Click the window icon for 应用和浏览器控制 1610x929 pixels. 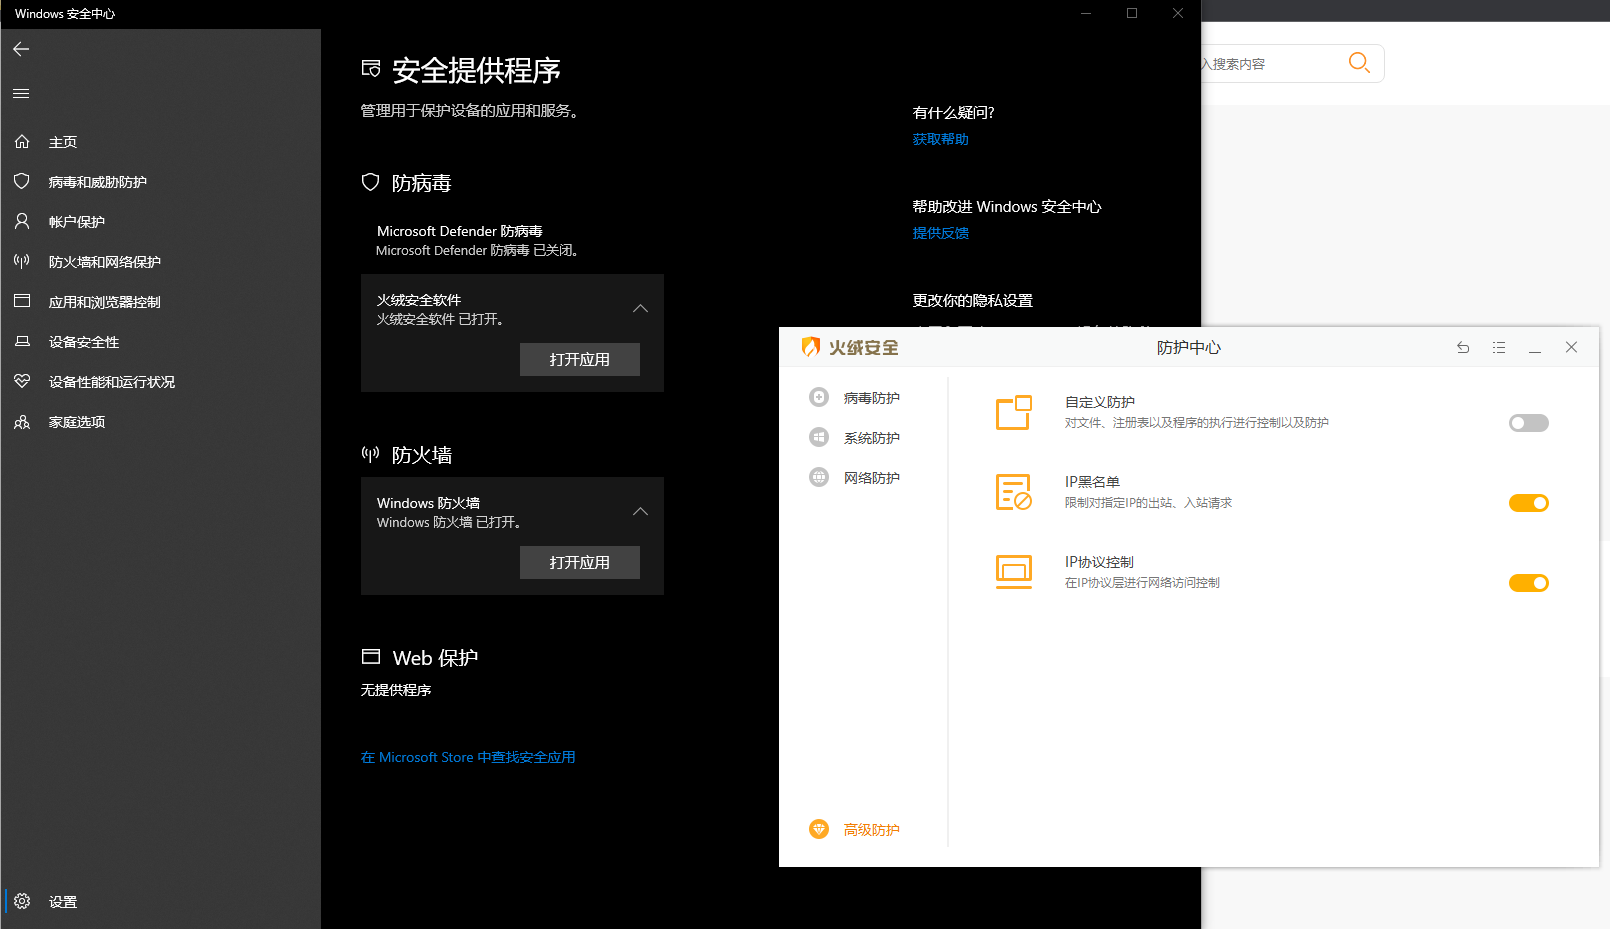pos(22,301)
